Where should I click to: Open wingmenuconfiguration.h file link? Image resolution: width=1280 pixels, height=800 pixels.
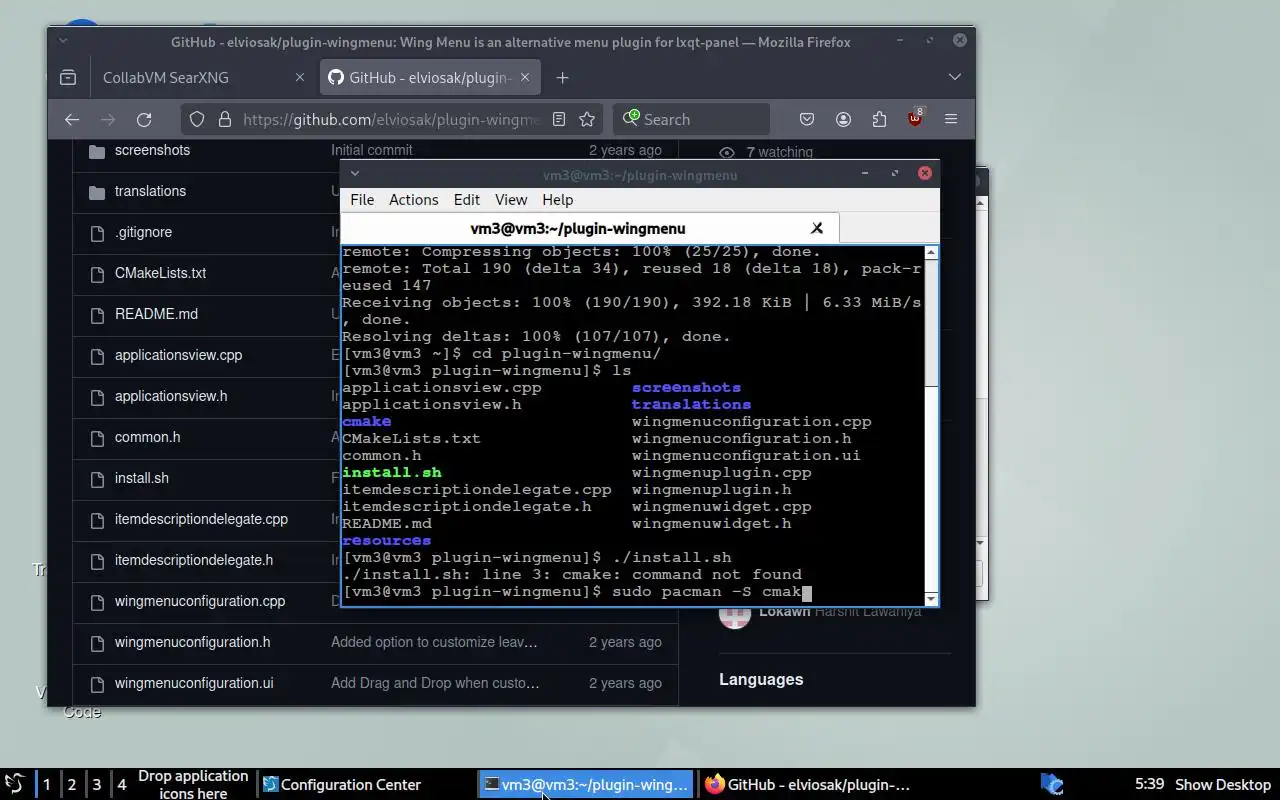(192, 642)
